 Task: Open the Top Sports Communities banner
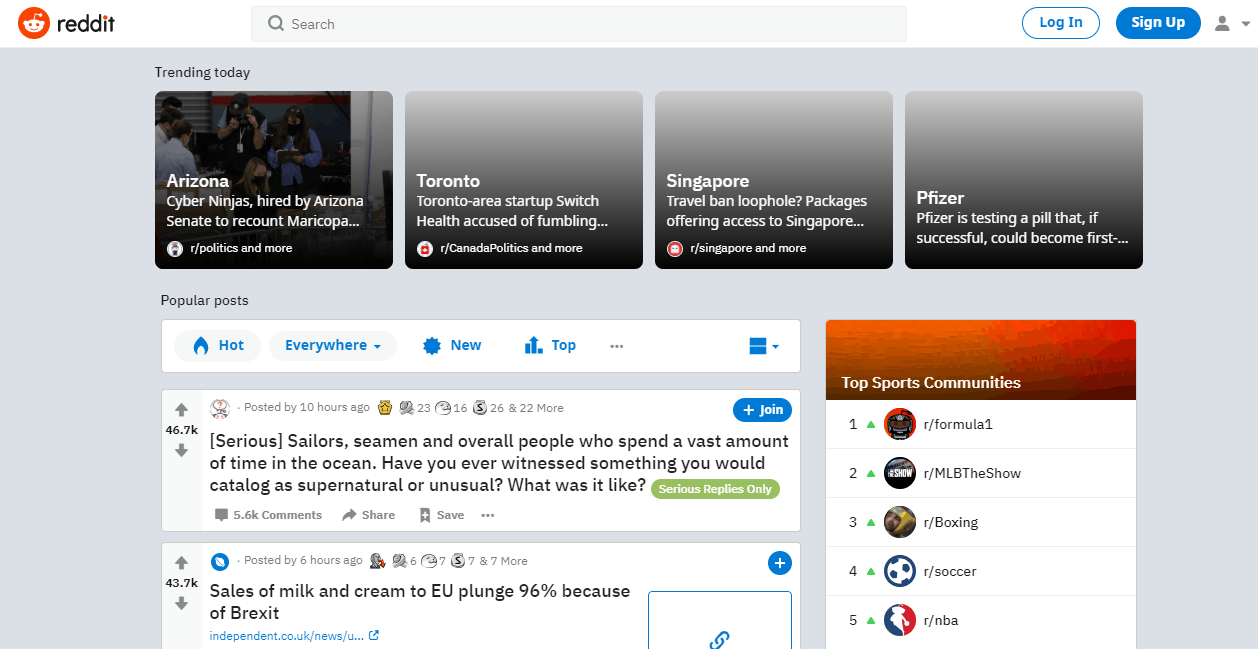(981, 360)
